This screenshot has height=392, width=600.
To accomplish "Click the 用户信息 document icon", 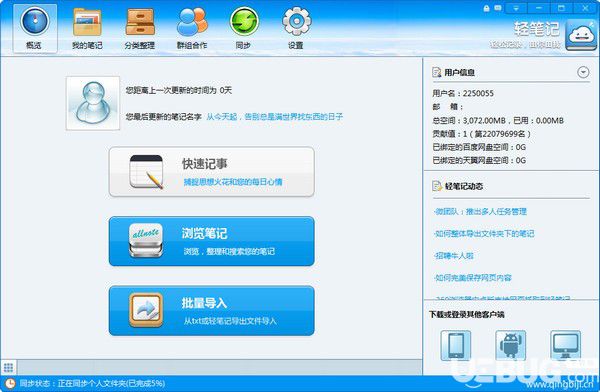I will click(437, 72).
